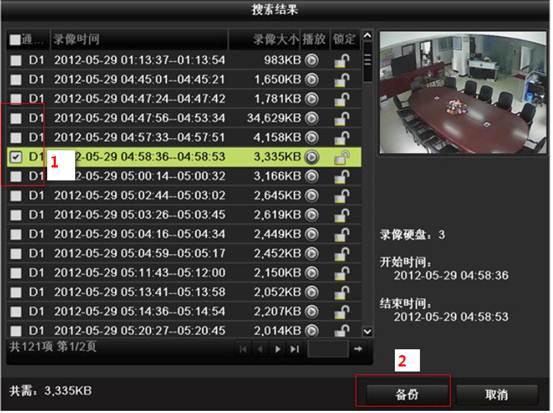Check the 04:57:33 recording checkbox
The width and height of the screenshot is (553, 413).
click(16, 138)
